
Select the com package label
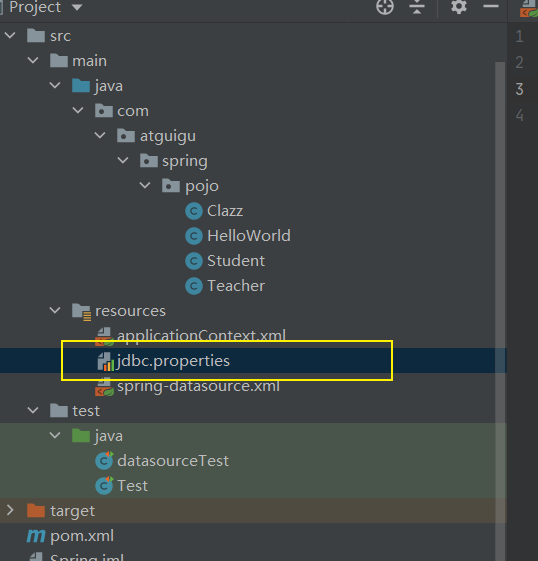[x=133, y=111]
